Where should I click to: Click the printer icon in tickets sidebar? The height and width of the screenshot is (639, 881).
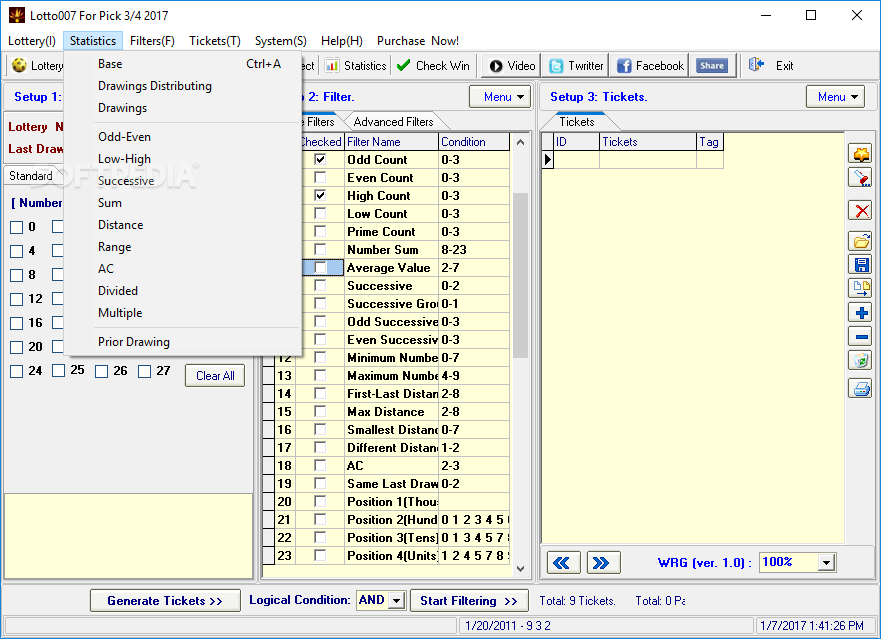point(860,388)
